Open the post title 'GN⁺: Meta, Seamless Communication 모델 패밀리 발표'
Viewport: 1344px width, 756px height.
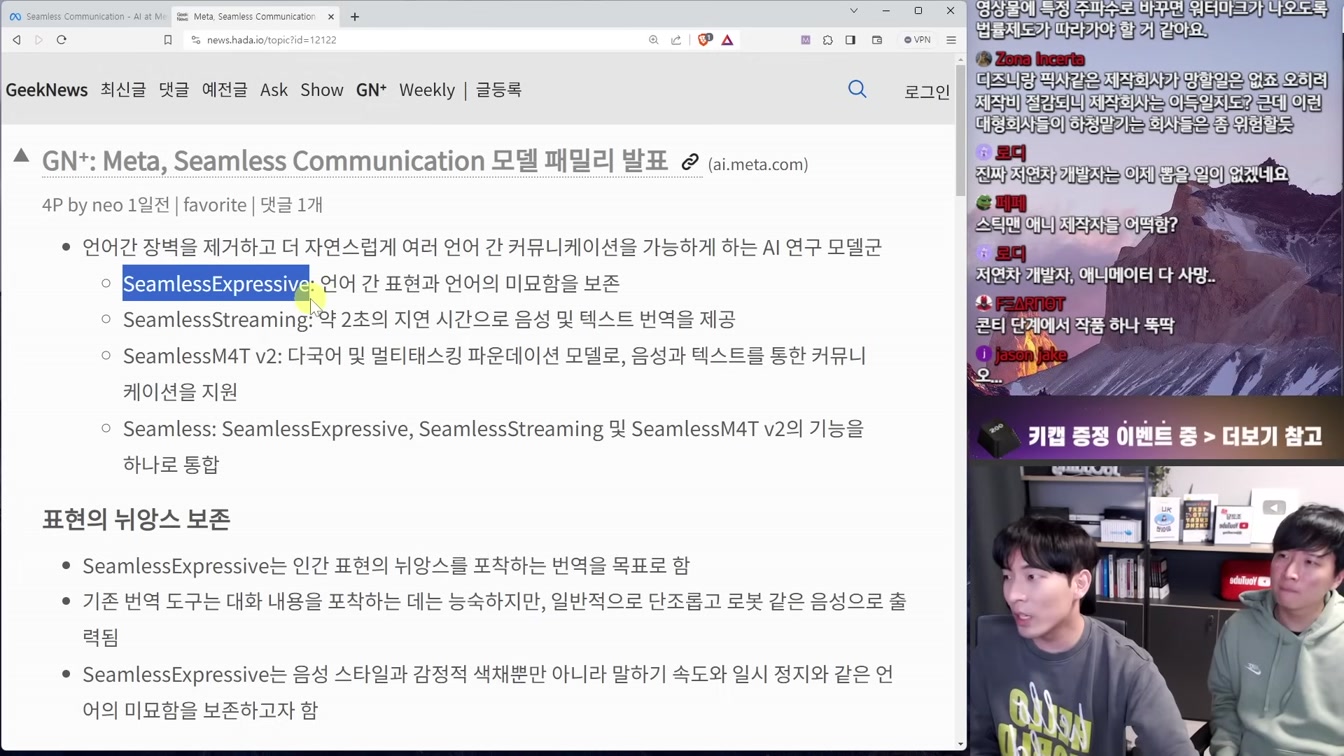tap(355, 161)
